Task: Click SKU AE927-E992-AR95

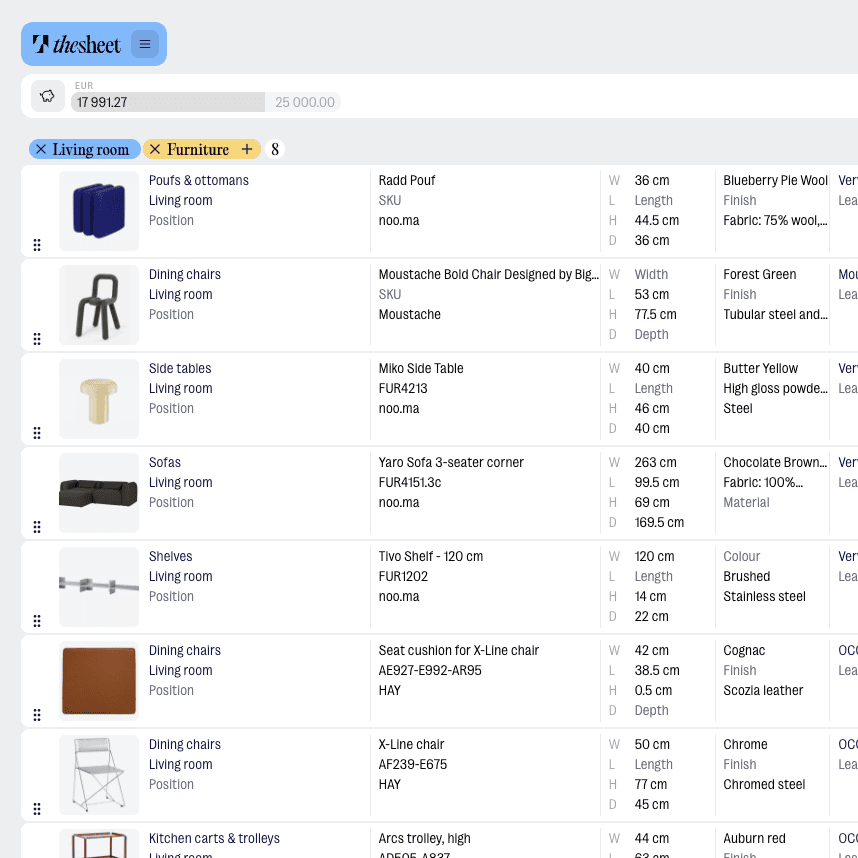Action: 430,671
